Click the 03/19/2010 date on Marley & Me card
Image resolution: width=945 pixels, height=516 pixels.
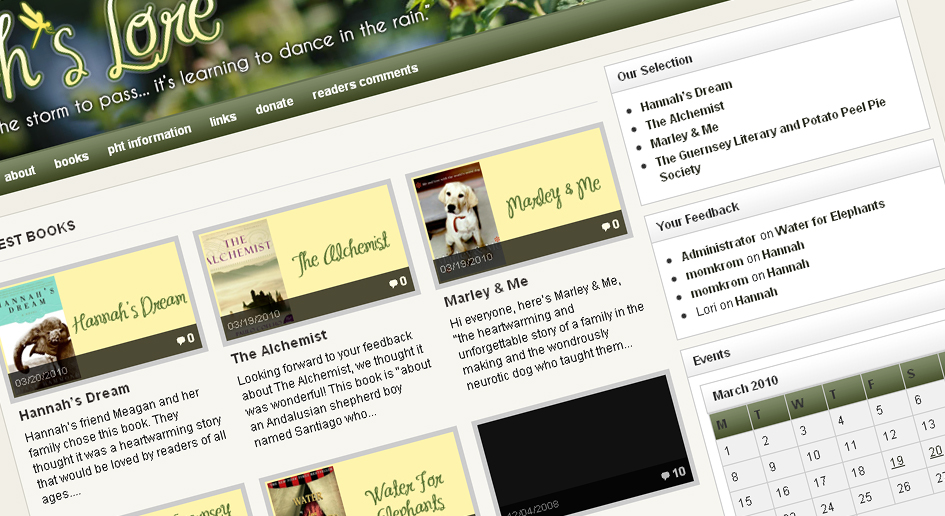point(466,263)
